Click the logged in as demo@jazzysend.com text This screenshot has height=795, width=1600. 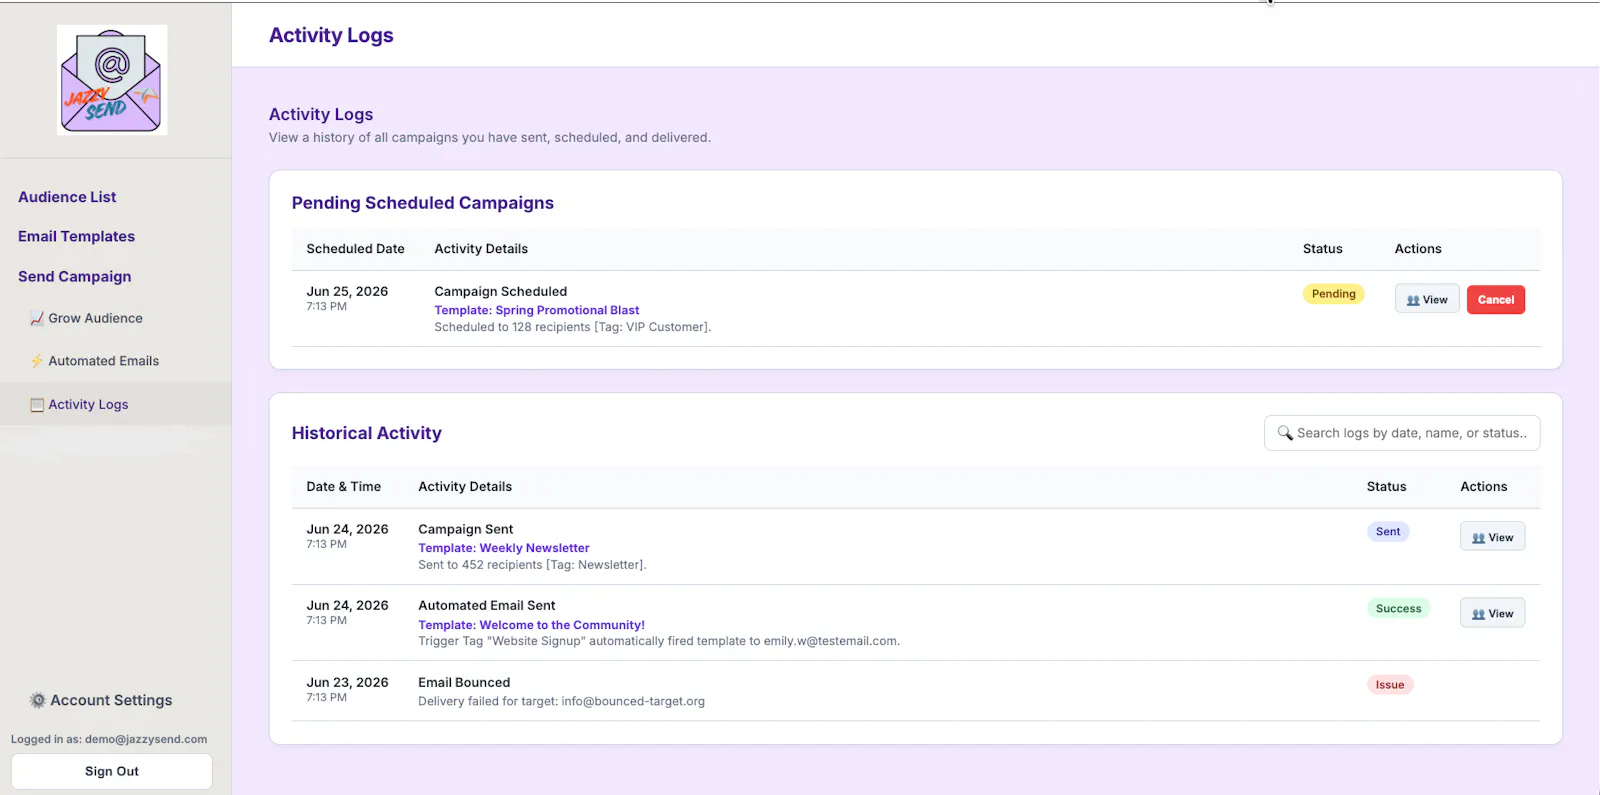(x=109, y=739)
